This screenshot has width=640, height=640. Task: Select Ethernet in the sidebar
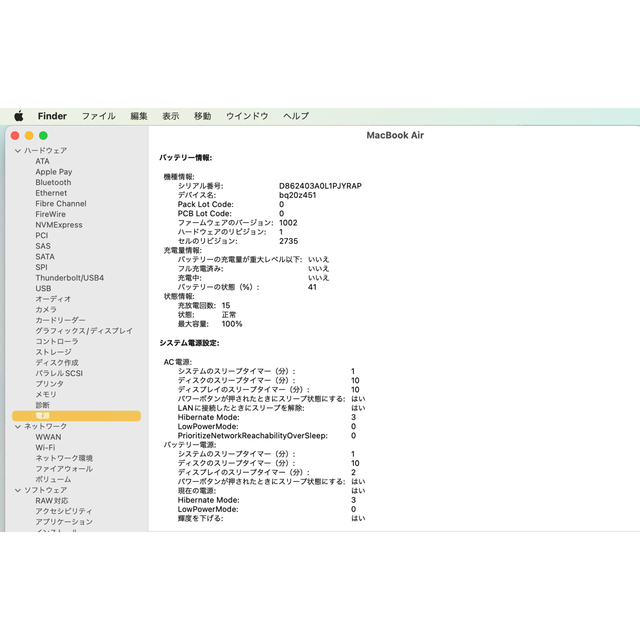(51, 193)
